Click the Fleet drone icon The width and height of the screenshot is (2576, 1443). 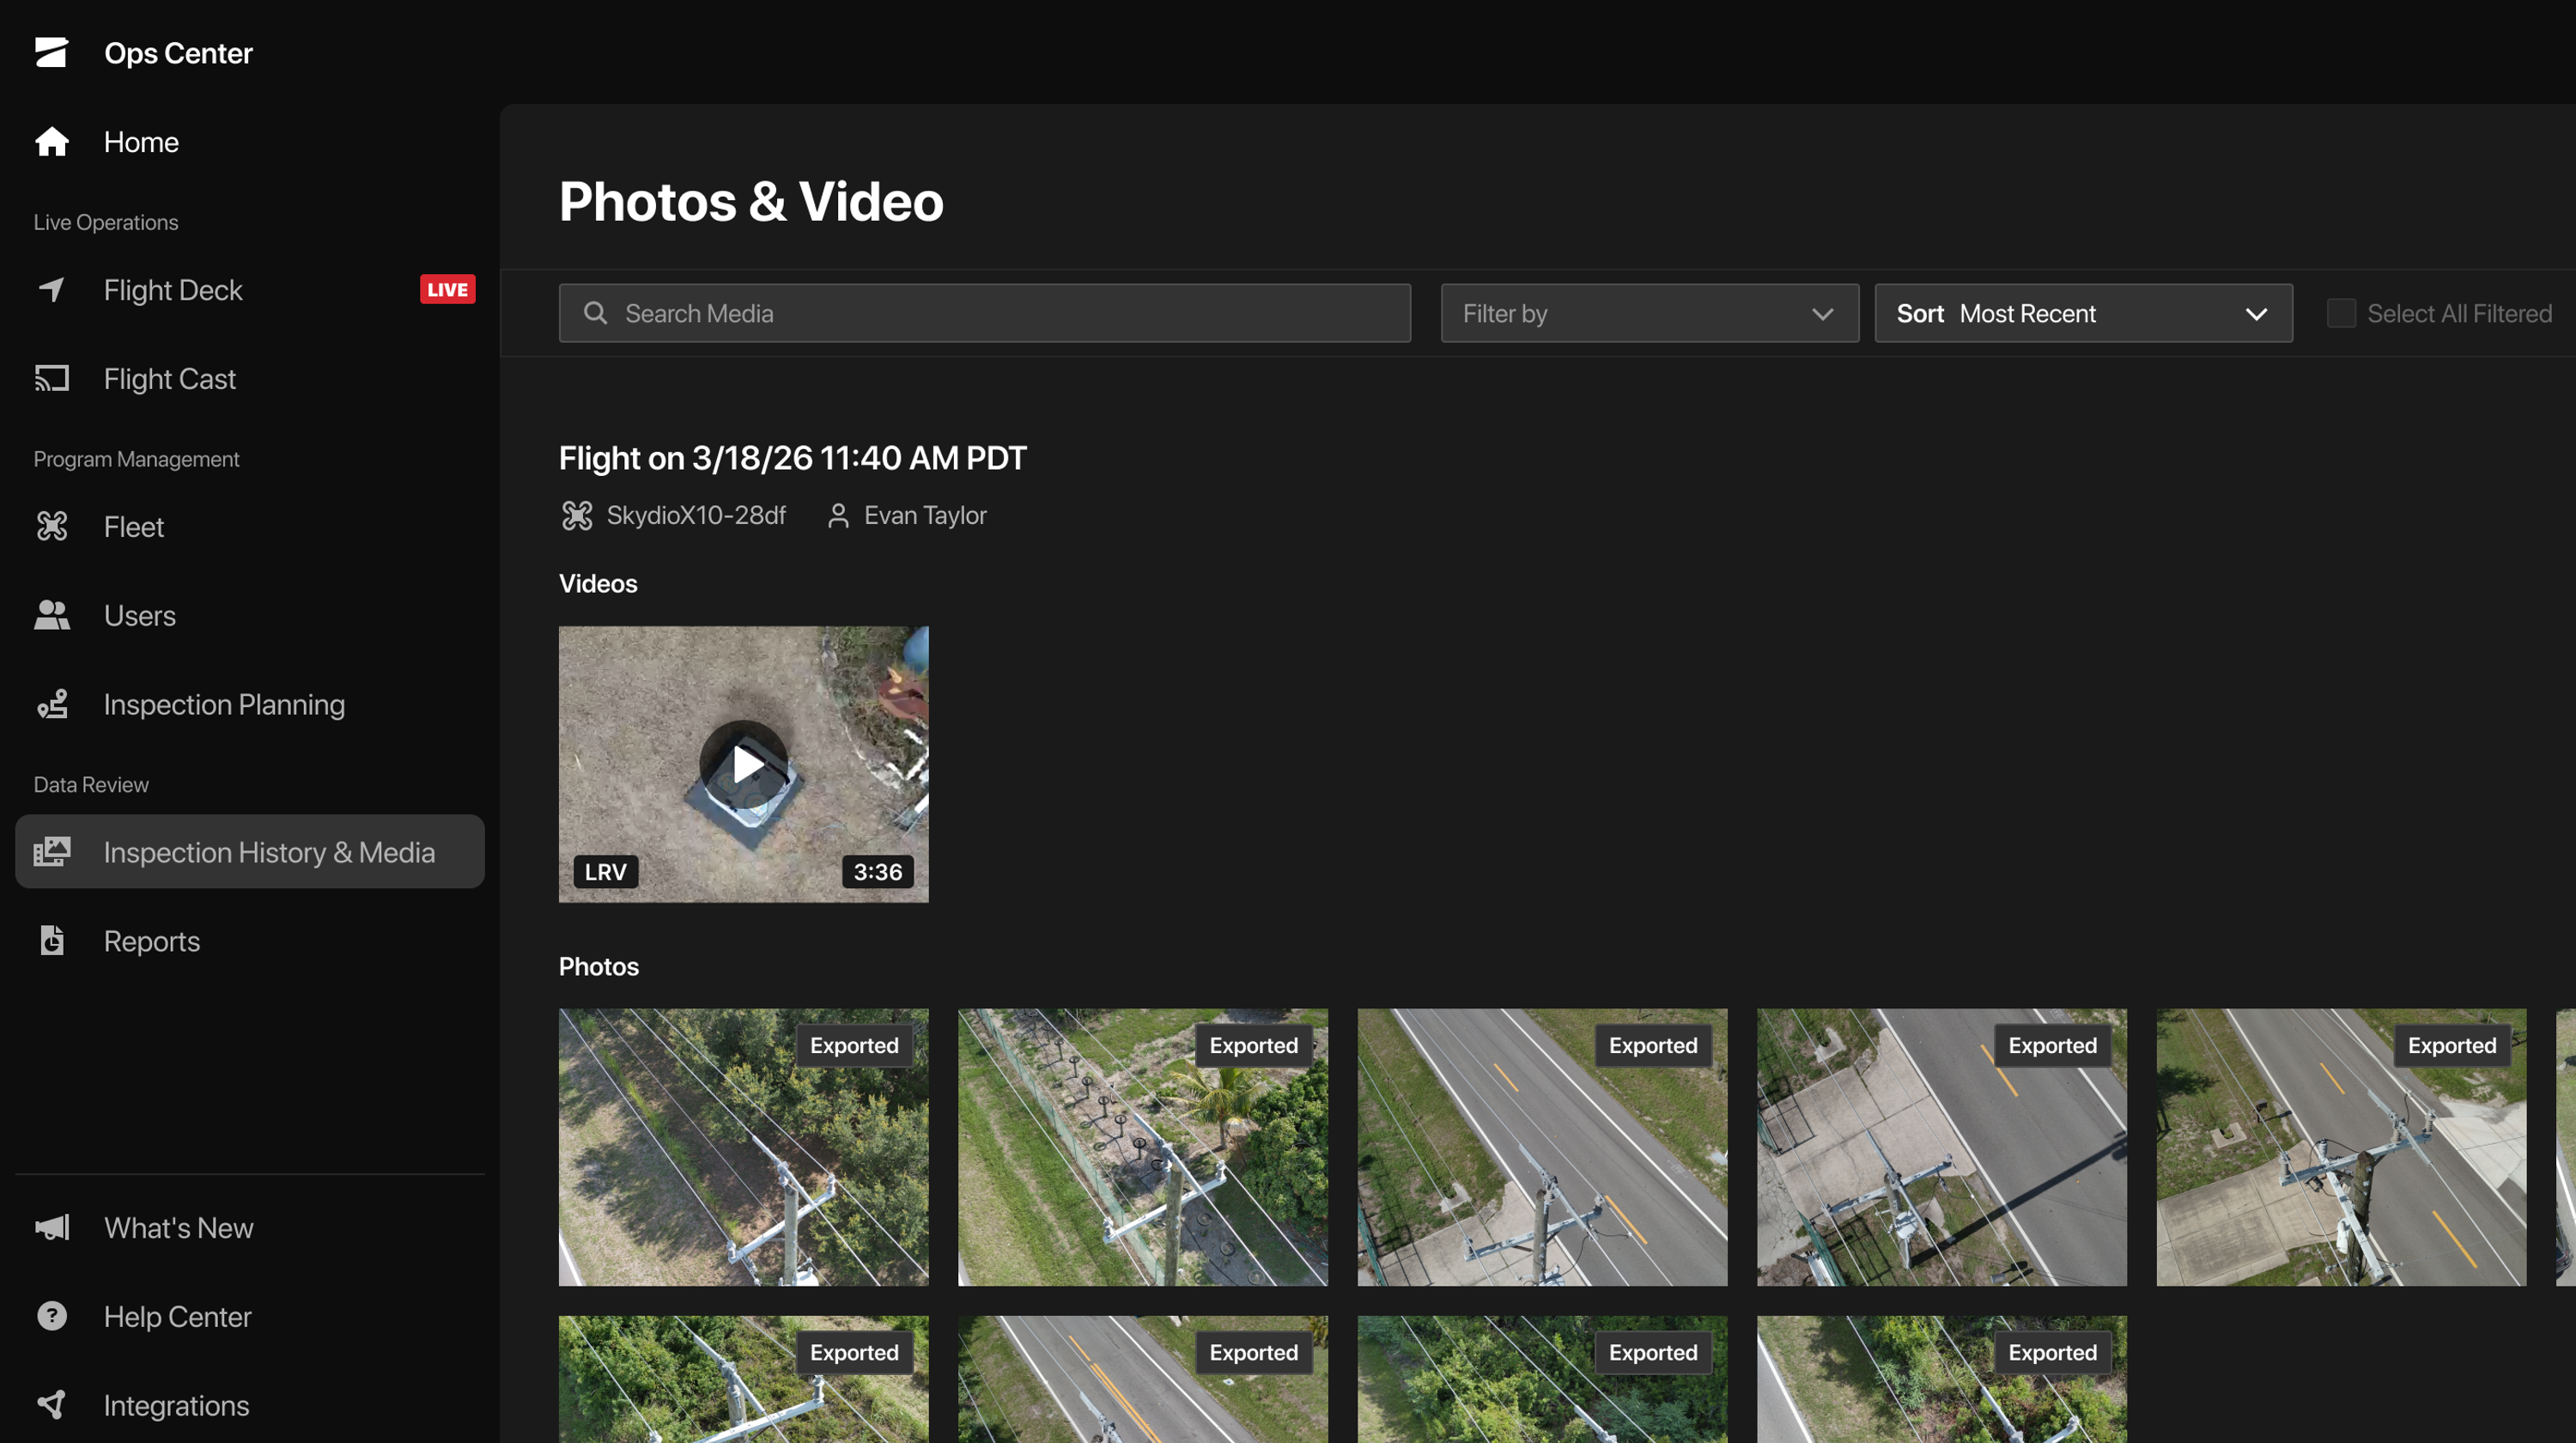(x=52, y=527)
